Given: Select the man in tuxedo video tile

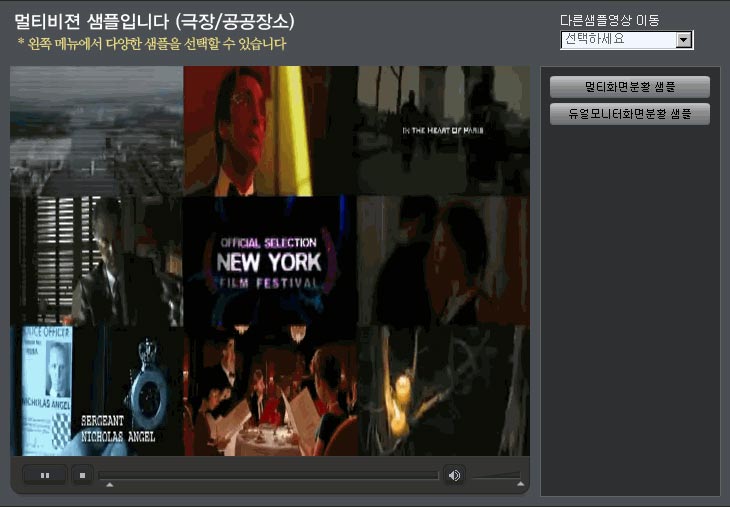Looking at the screenshot, I should 270,130.
